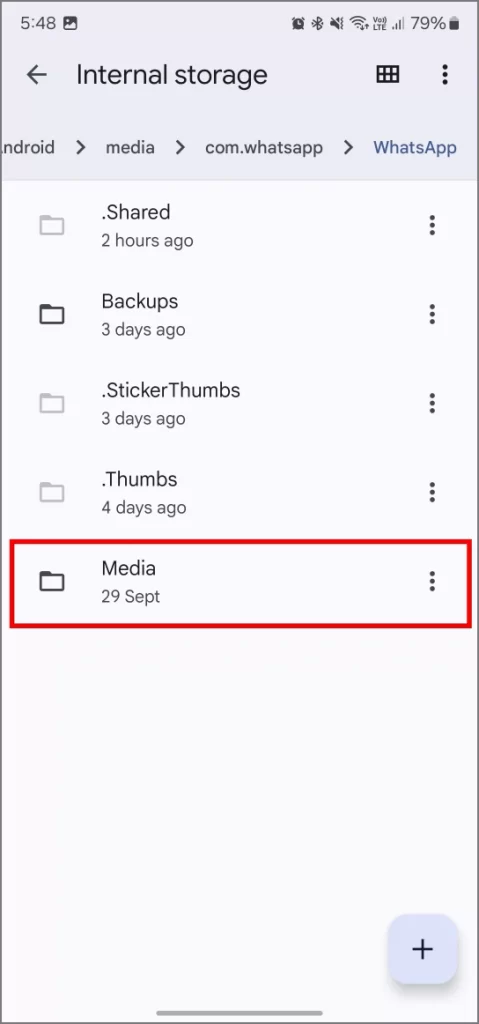
Task: Click the .Shared folder icon
Action: (52, 226)
